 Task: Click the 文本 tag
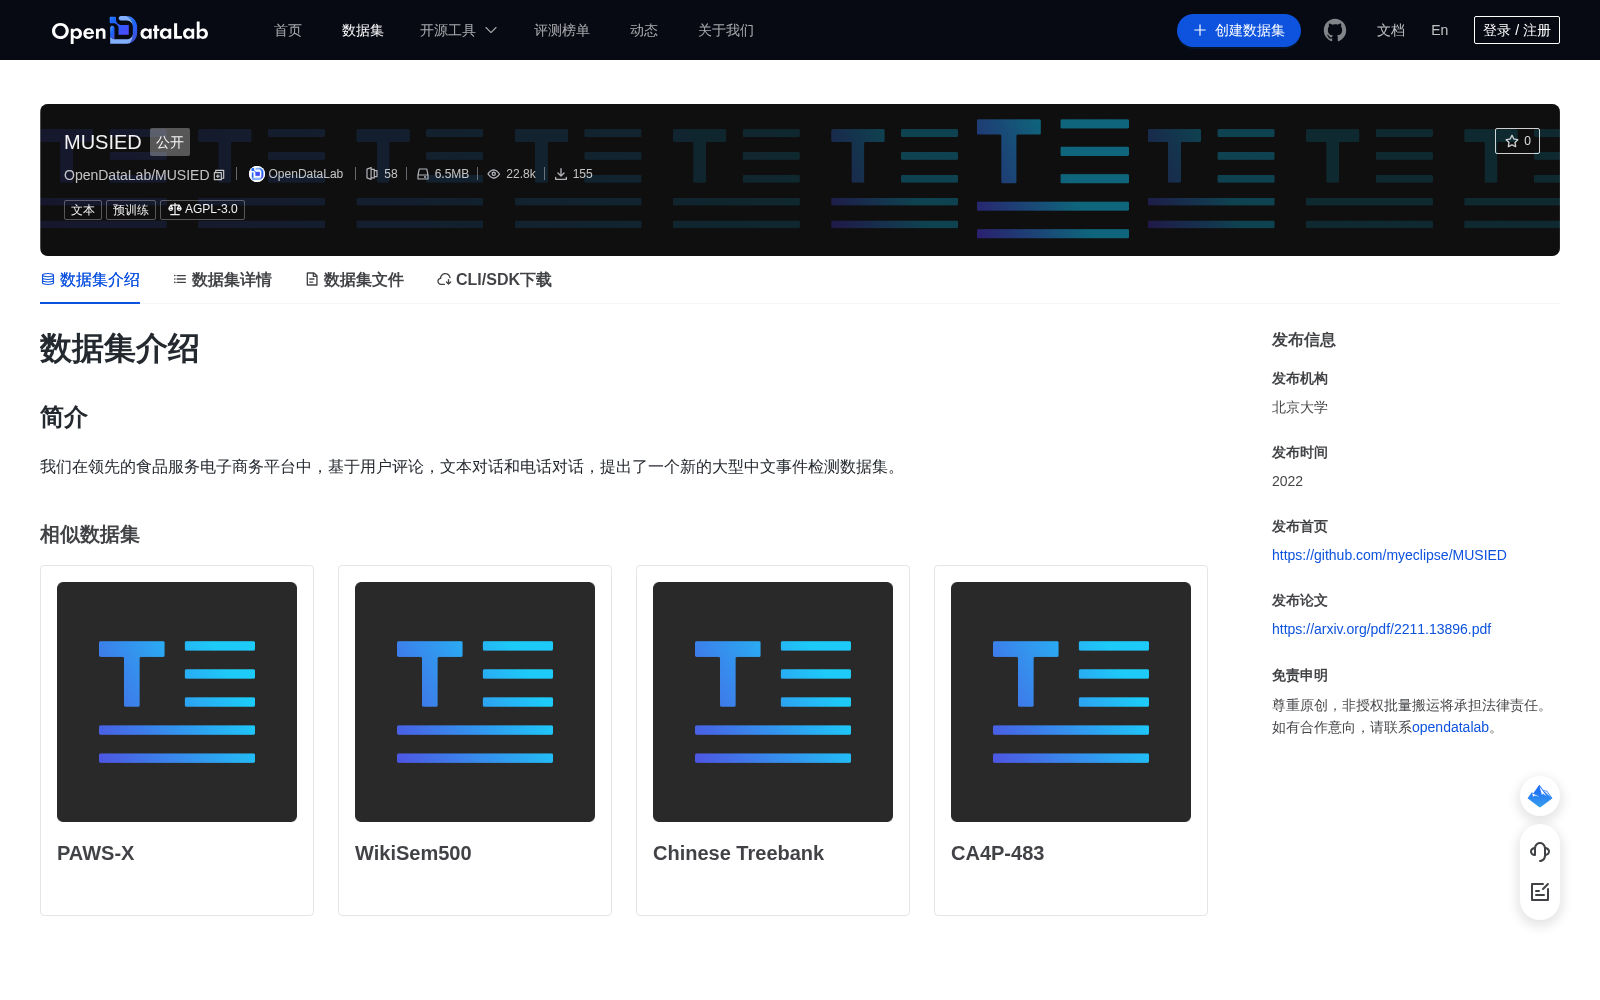click(83, 210)
